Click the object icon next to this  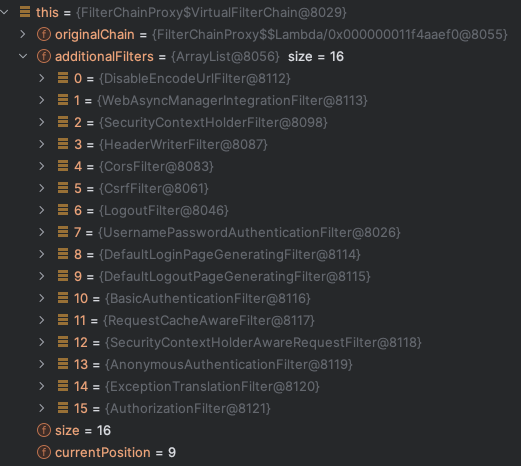(25, 12)
